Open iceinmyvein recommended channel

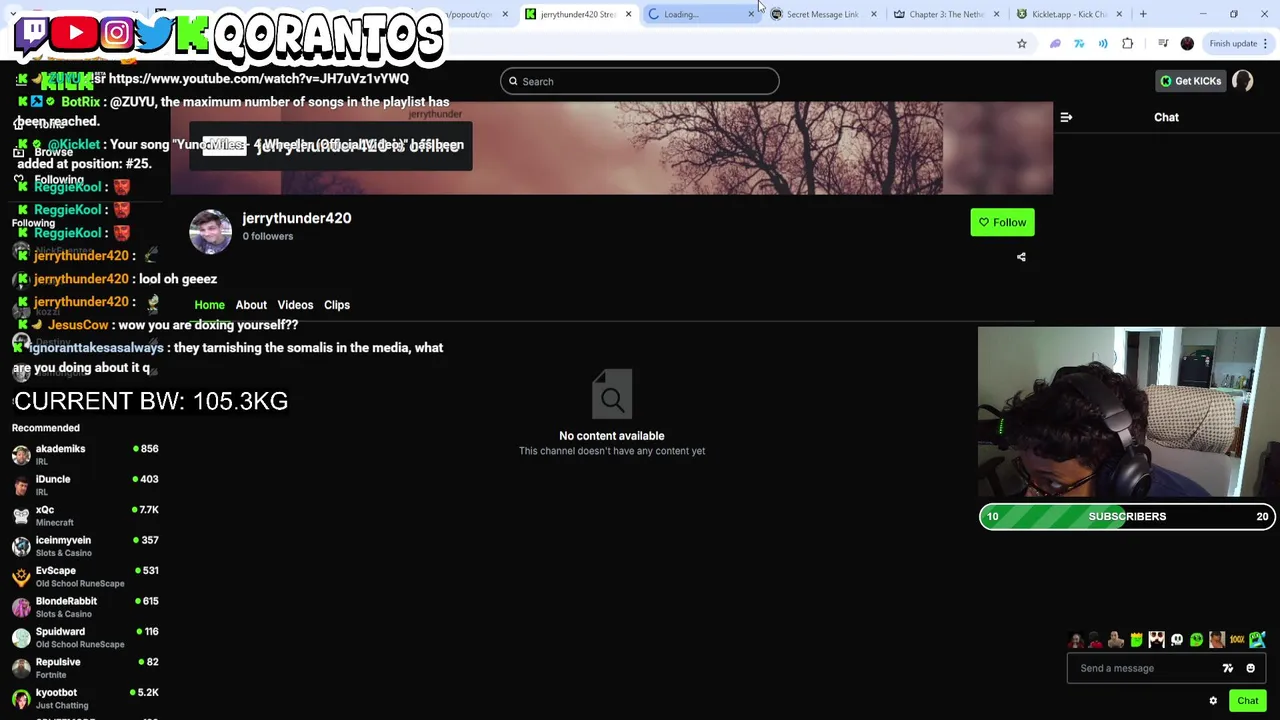click(85, 546)
